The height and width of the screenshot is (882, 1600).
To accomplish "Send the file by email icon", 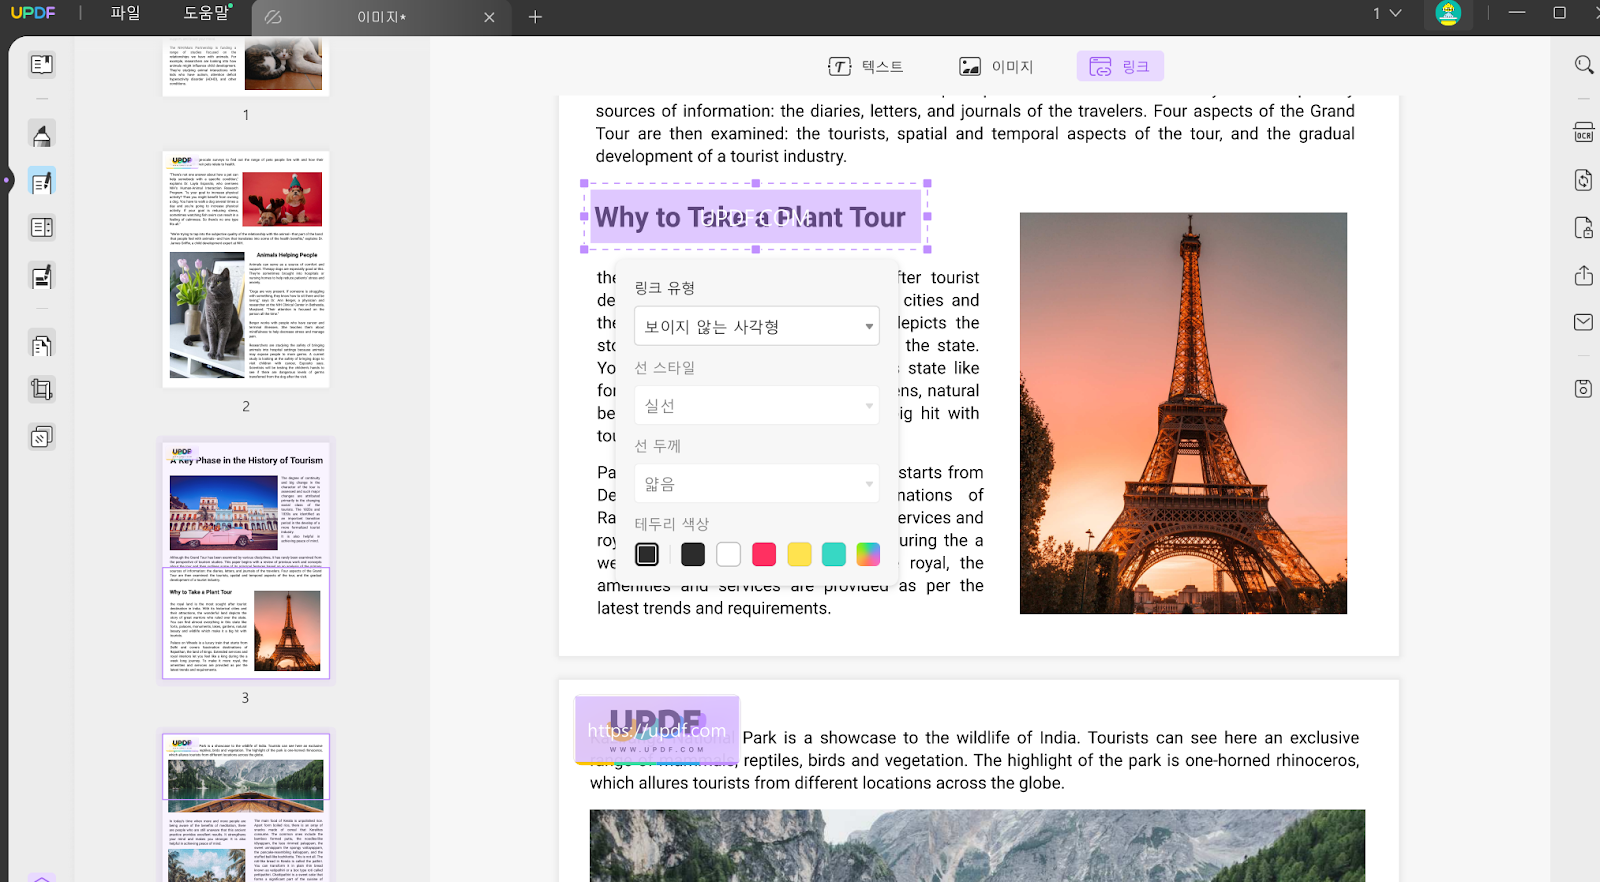I will 1583,322.
